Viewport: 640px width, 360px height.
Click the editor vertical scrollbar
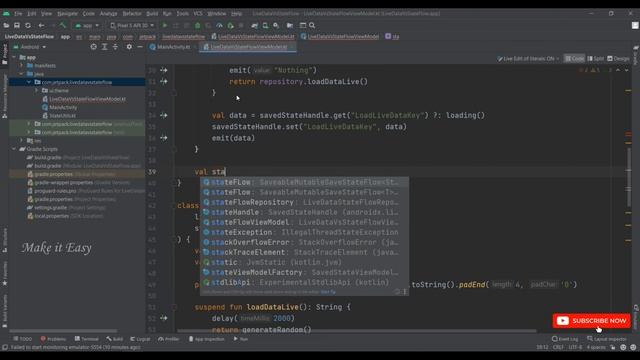[x=629, y=176]
